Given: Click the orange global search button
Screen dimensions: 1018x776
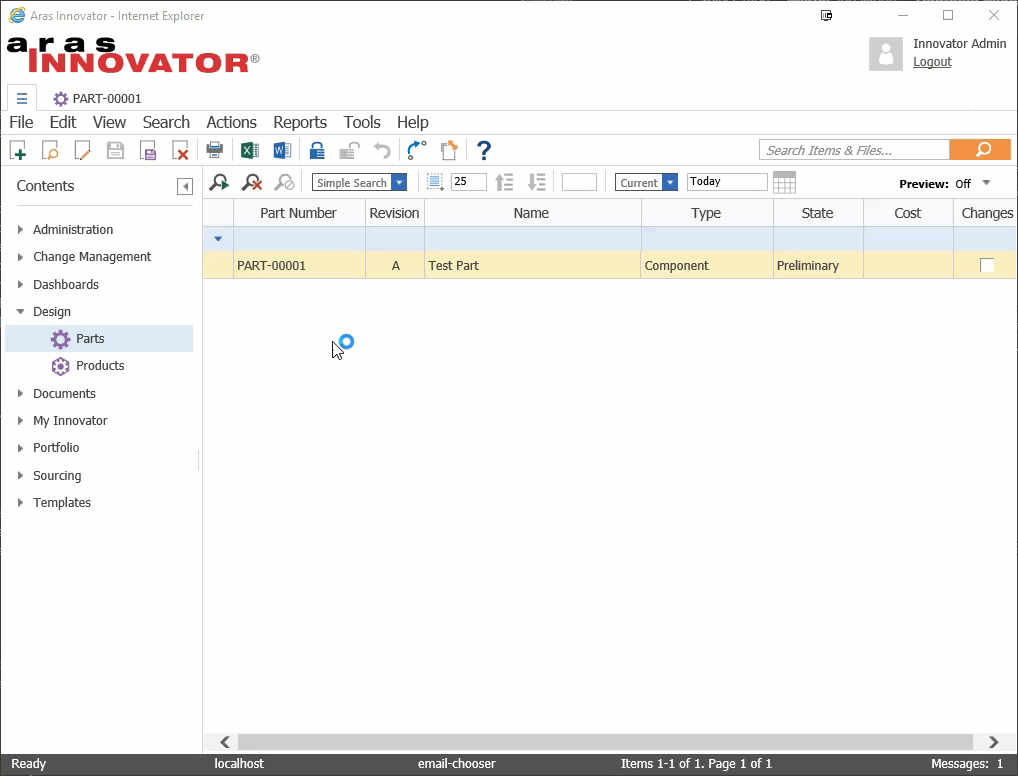Looking at the screenshot, I should pos(980,149).
